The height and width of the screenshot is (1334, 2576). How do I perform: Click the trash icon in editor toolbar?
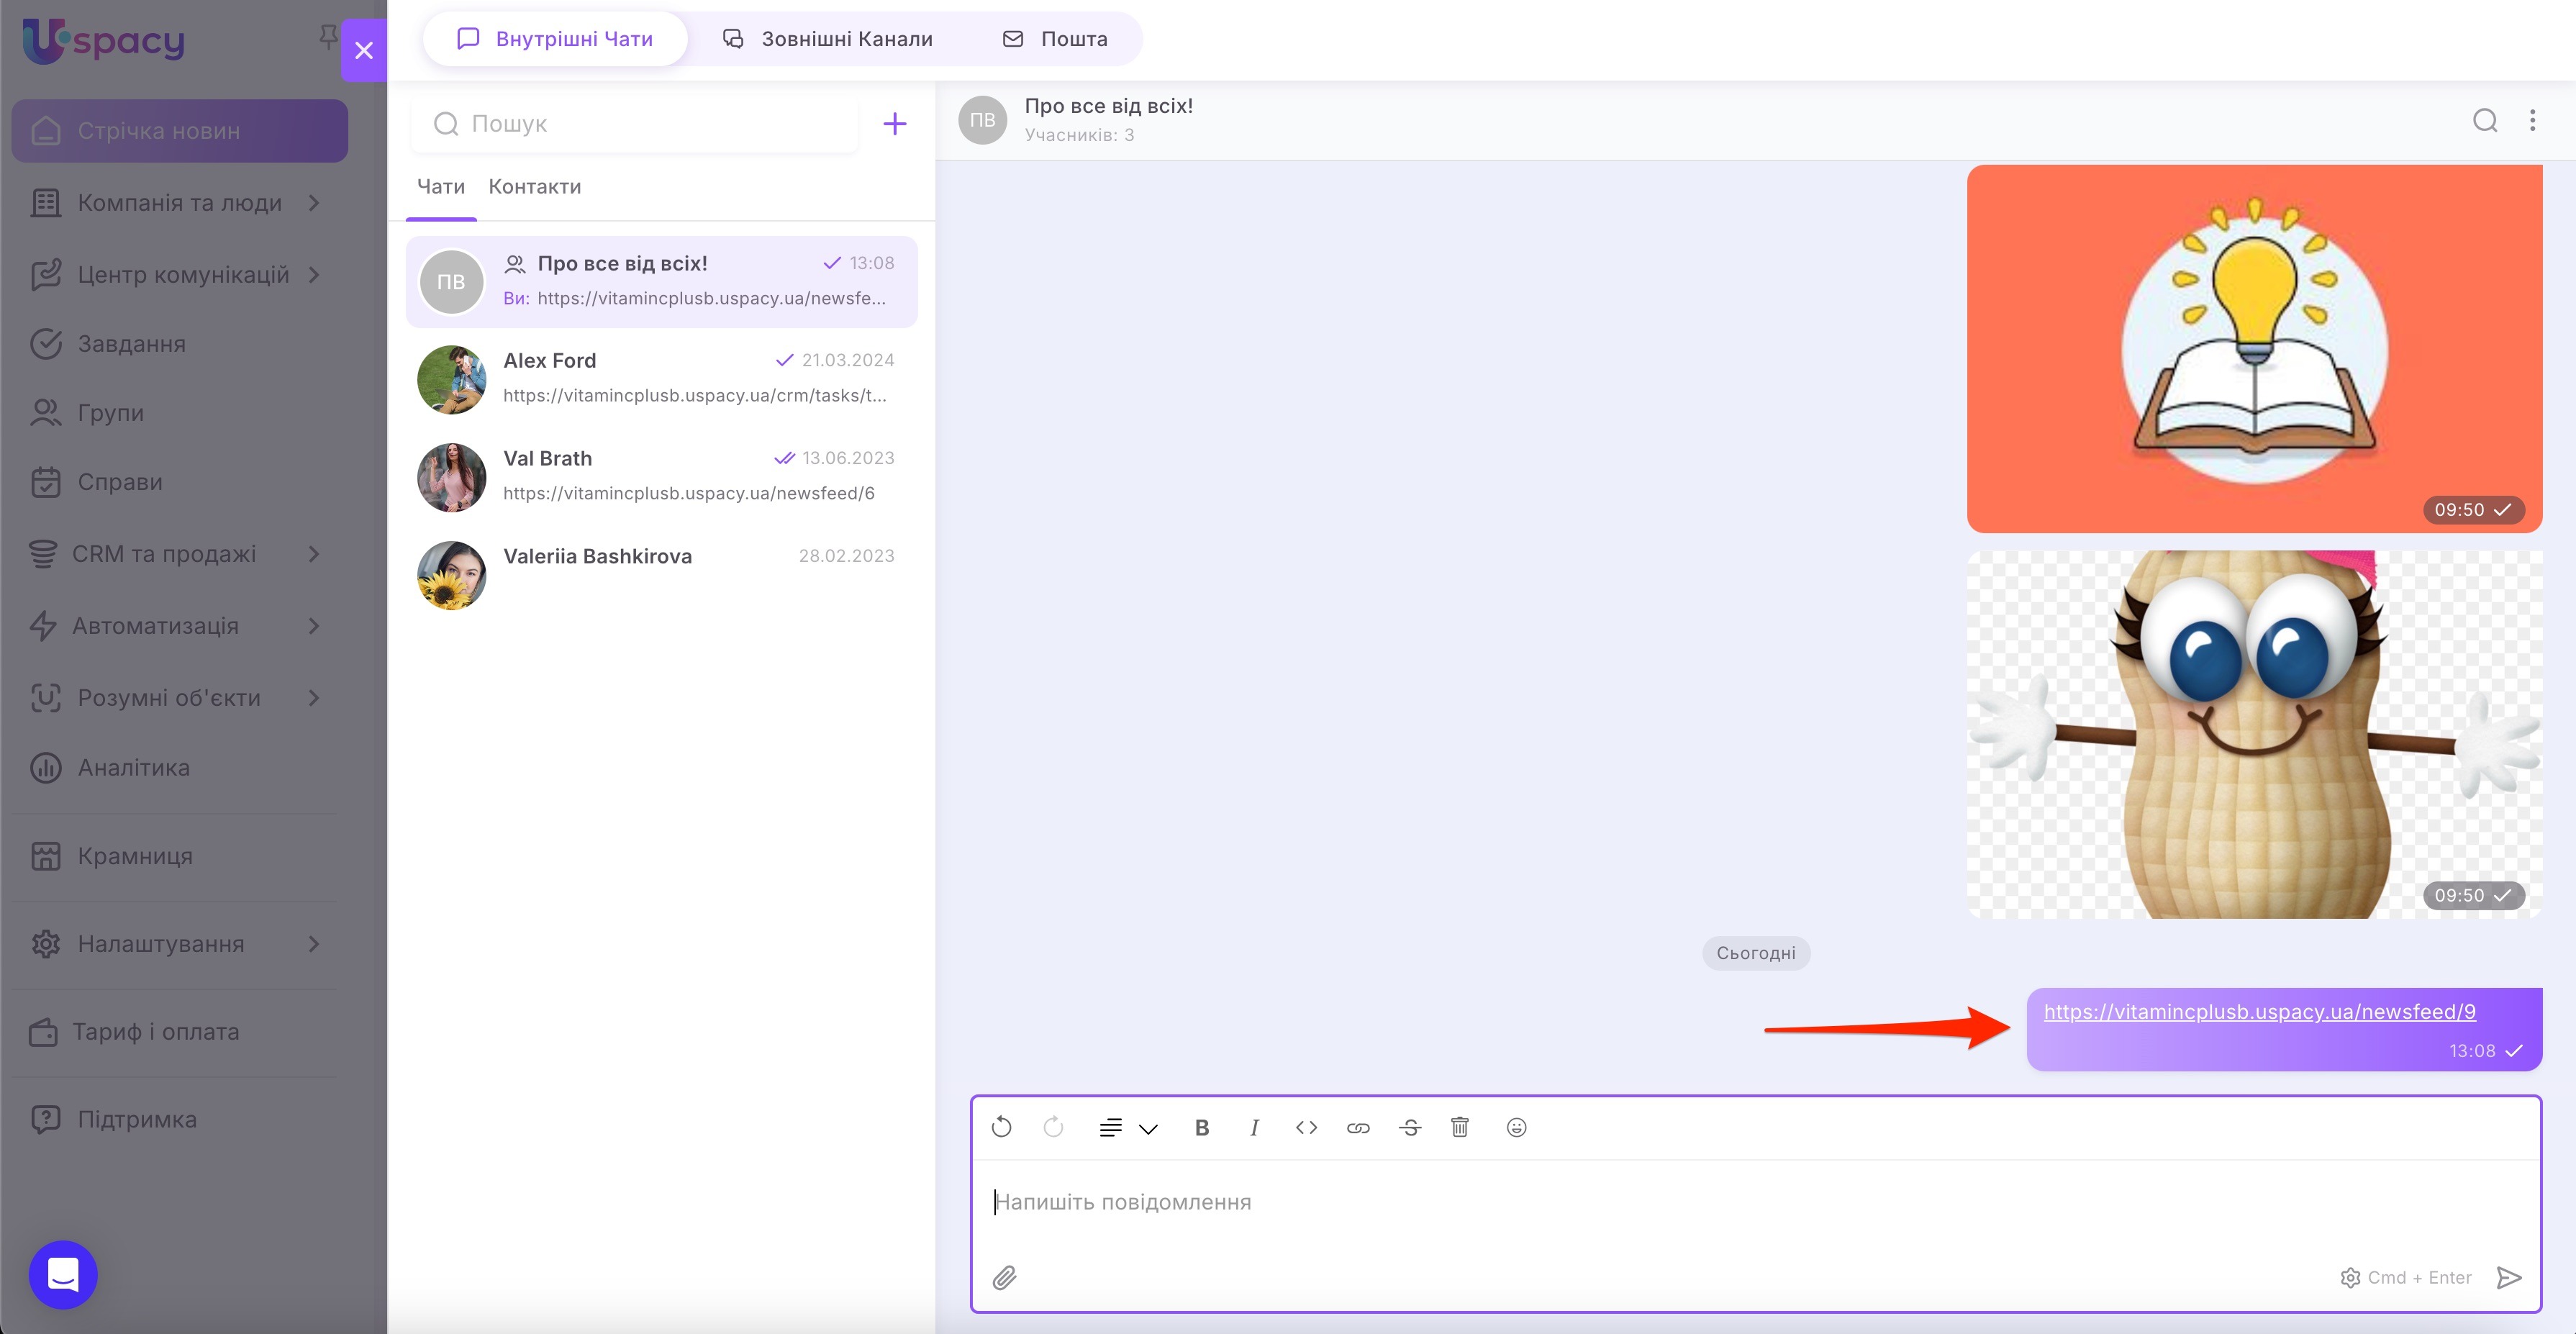[1459, 1128]
